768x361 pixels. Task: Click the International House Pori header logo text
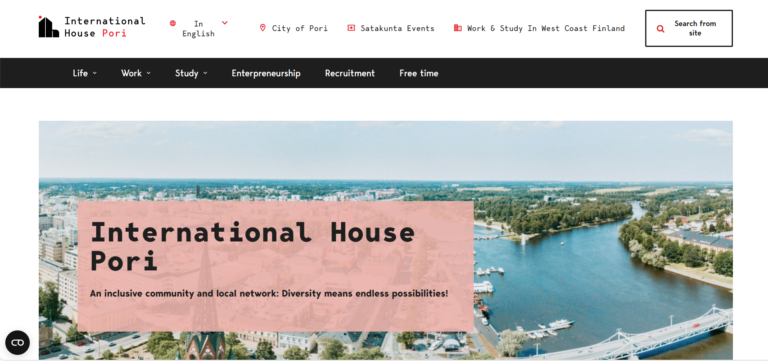point(105,27)
